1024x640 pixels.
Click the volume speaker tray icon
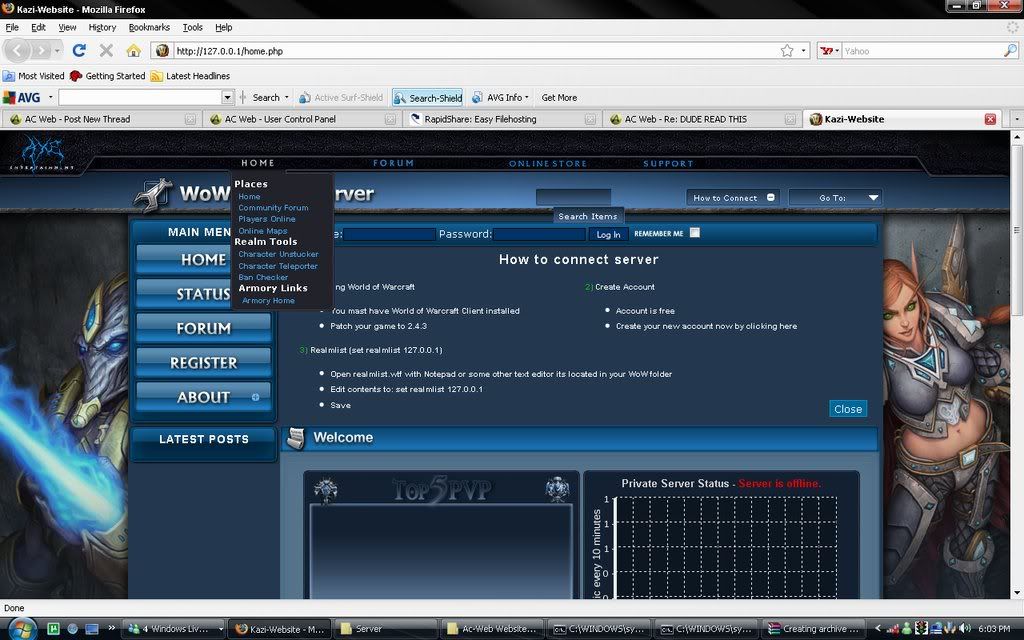tap(965, 629)
